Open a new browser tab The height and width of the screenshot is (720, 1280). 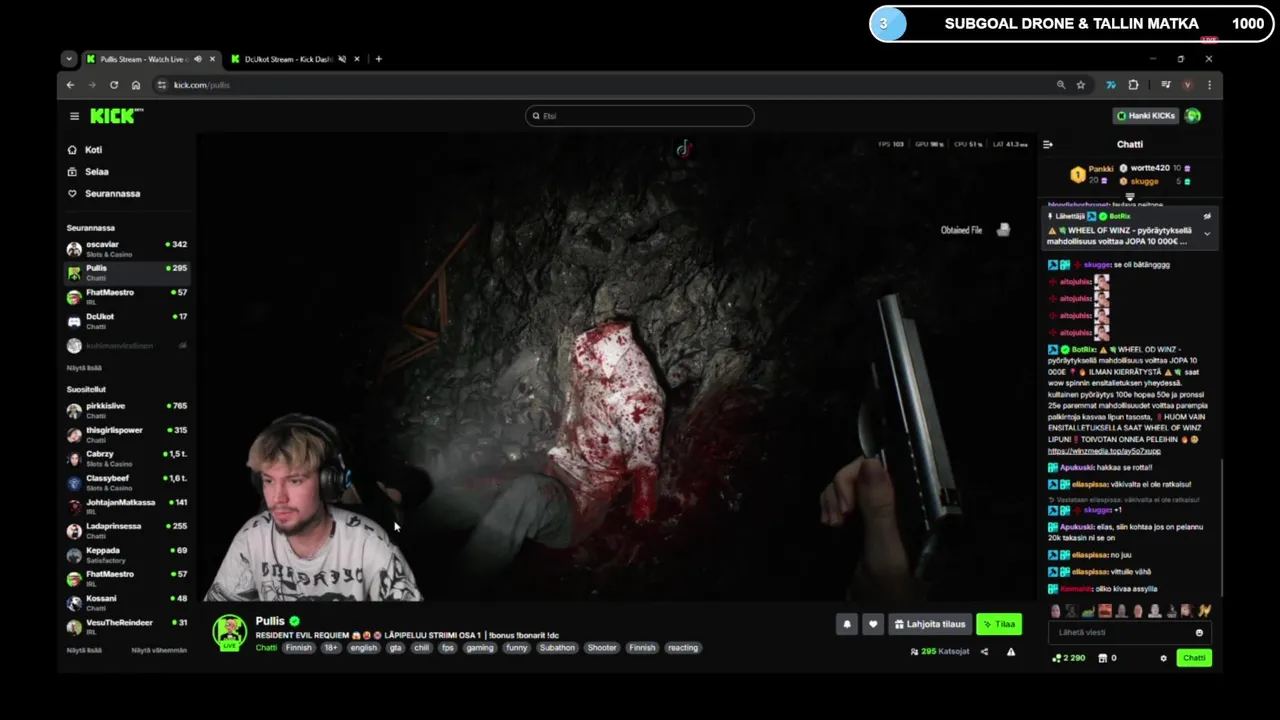click(x=378, y=59)
